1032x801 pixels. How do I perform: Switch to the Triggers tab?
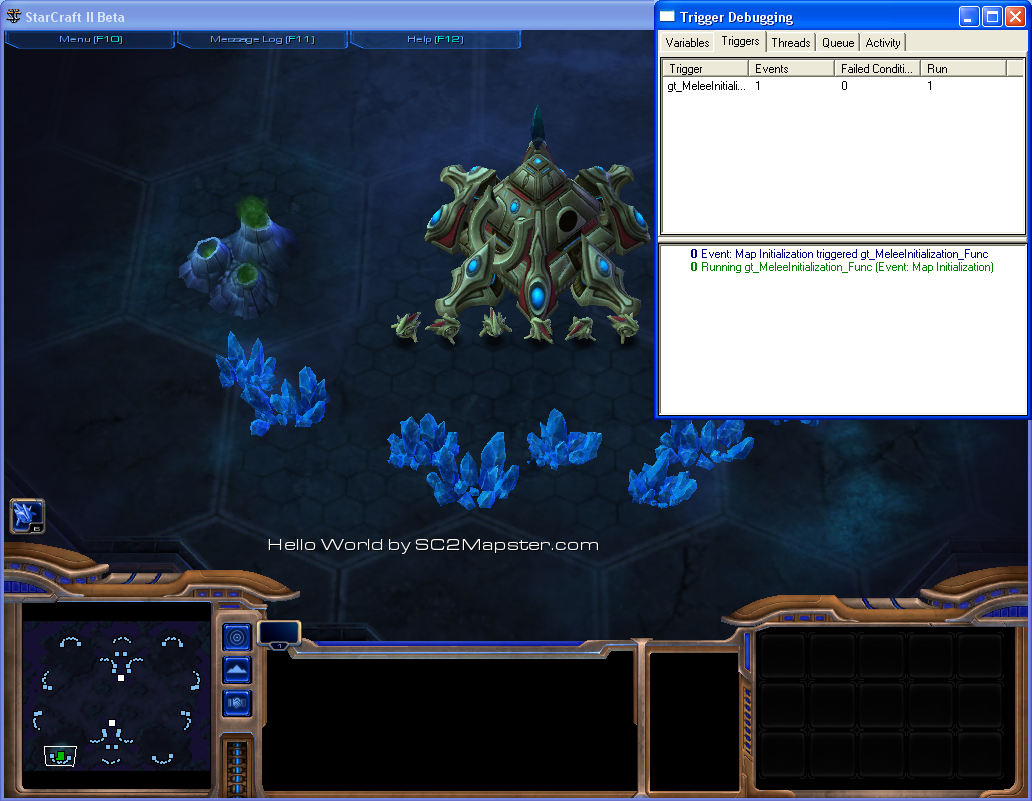coord(740,41)
